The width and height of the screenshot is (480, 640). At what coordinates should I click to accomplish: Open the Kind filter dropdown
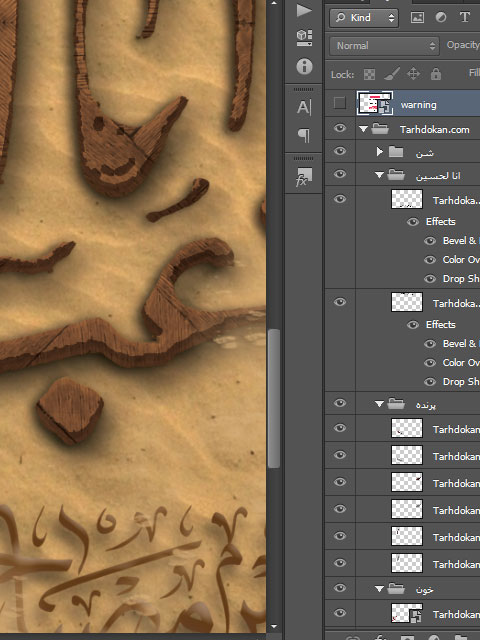coord(364,18)
